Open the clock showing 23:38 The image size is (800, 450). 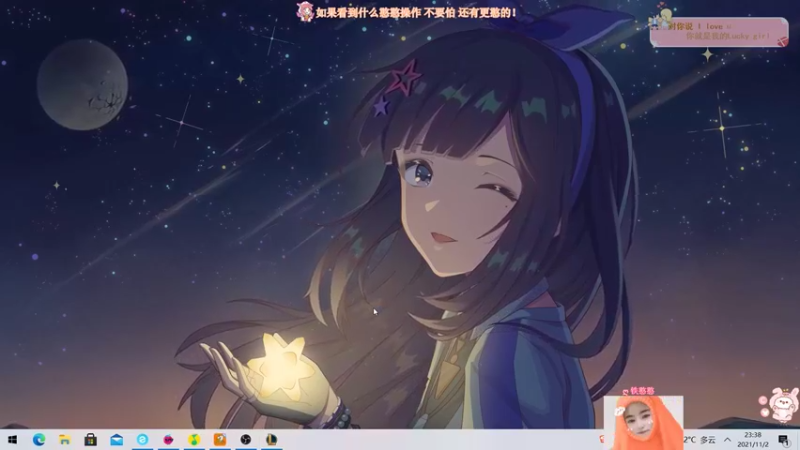pos(753,440)
